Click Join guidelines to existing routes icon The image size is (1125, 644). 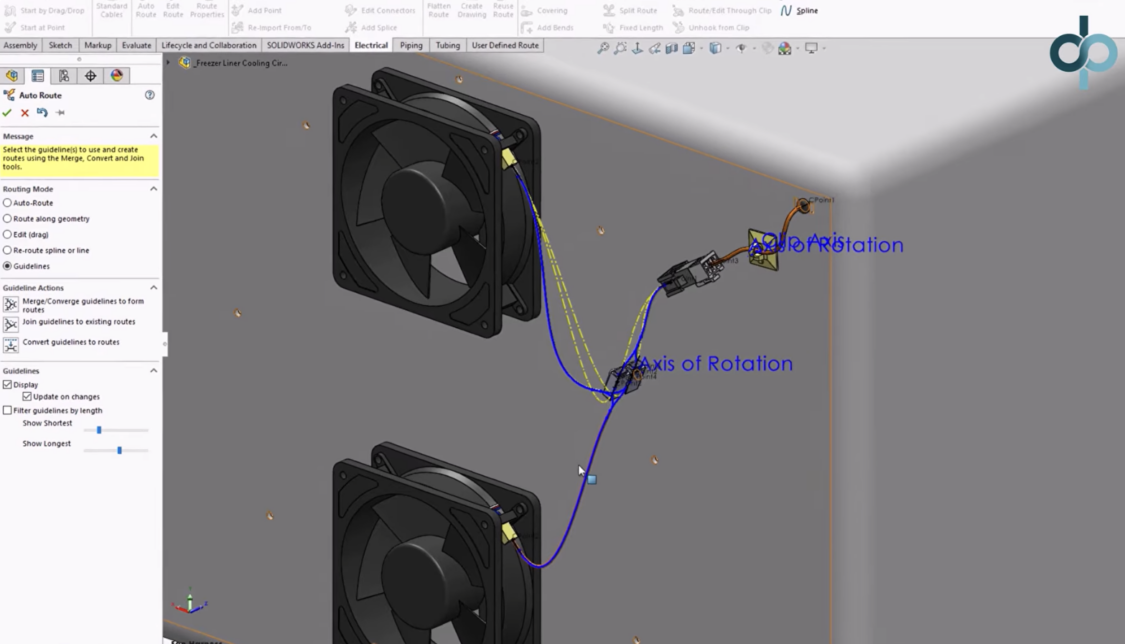click(11, 324)
